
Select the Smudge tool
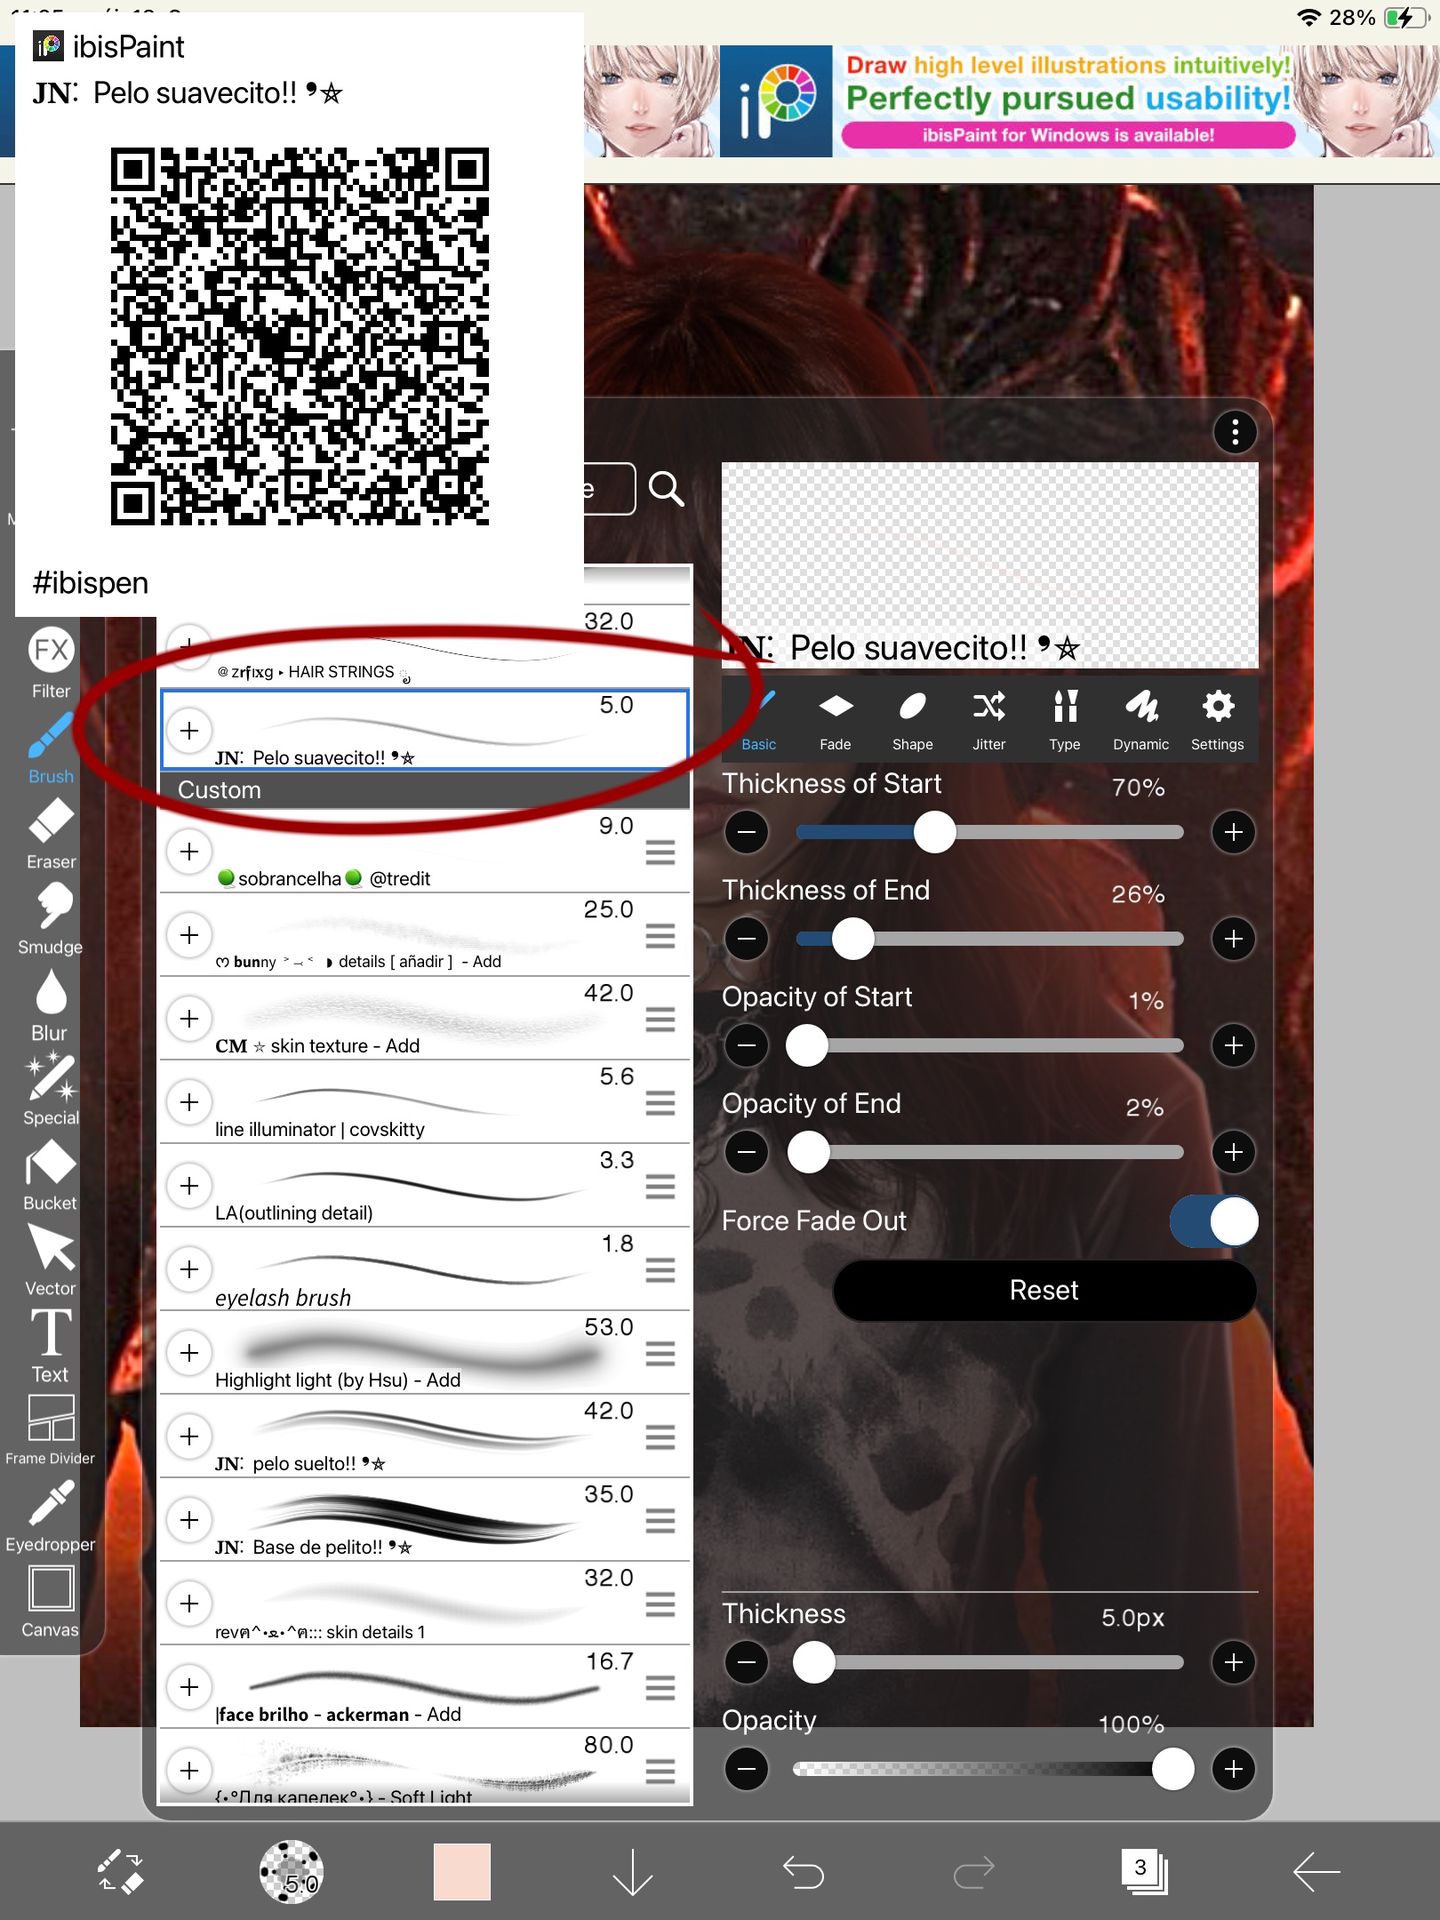pos(50,919)
